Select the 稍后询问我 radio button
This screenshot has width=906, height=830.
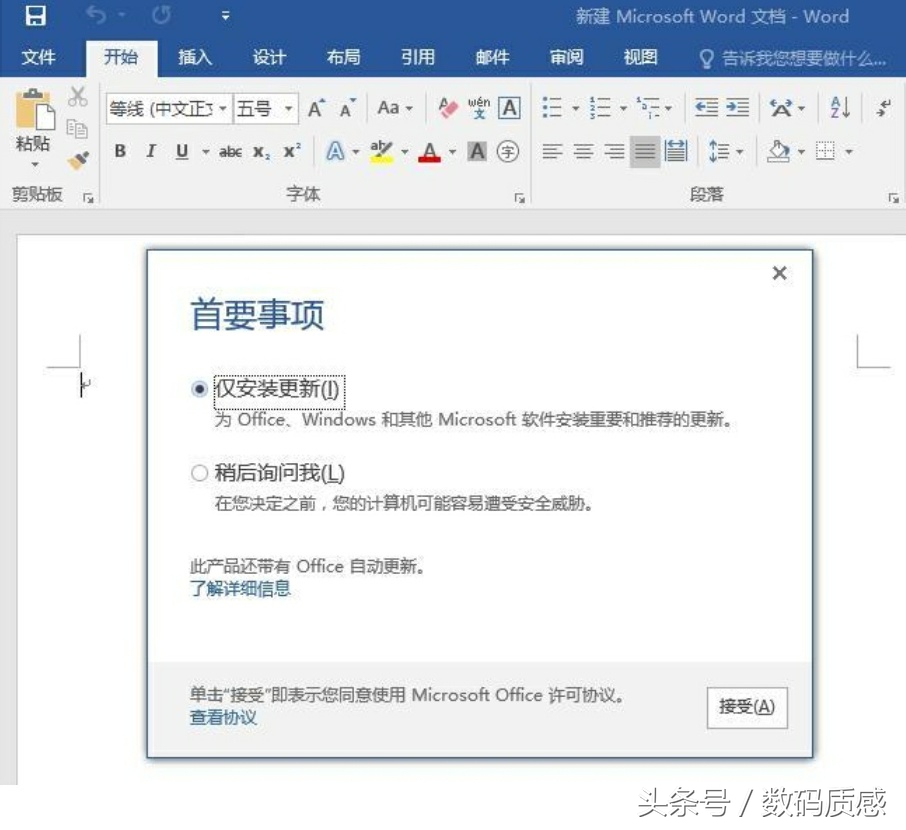coord(199,472)
